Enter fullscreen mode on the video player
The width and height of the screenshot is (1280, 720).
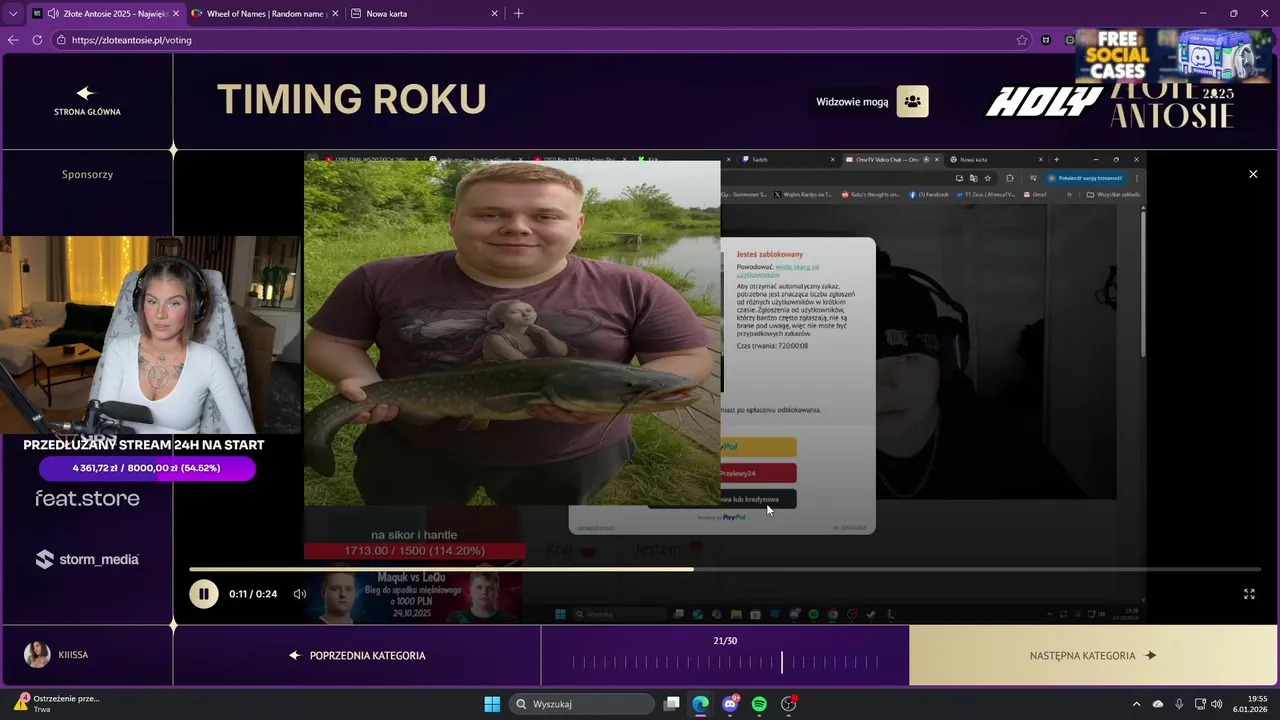(1249, 594)
